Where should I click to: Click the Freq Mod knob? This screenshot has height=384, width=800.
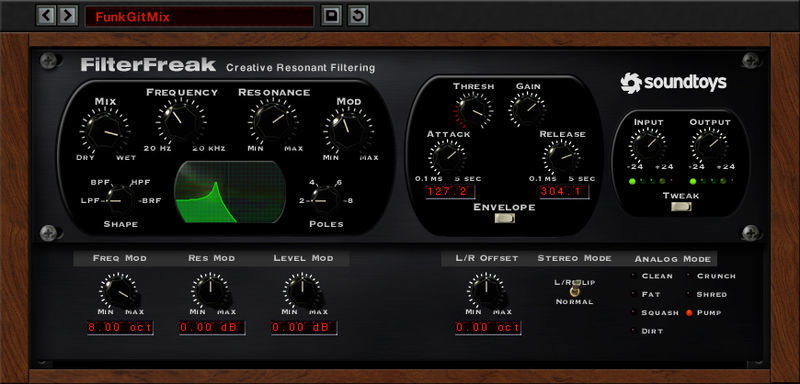point(118,291)
